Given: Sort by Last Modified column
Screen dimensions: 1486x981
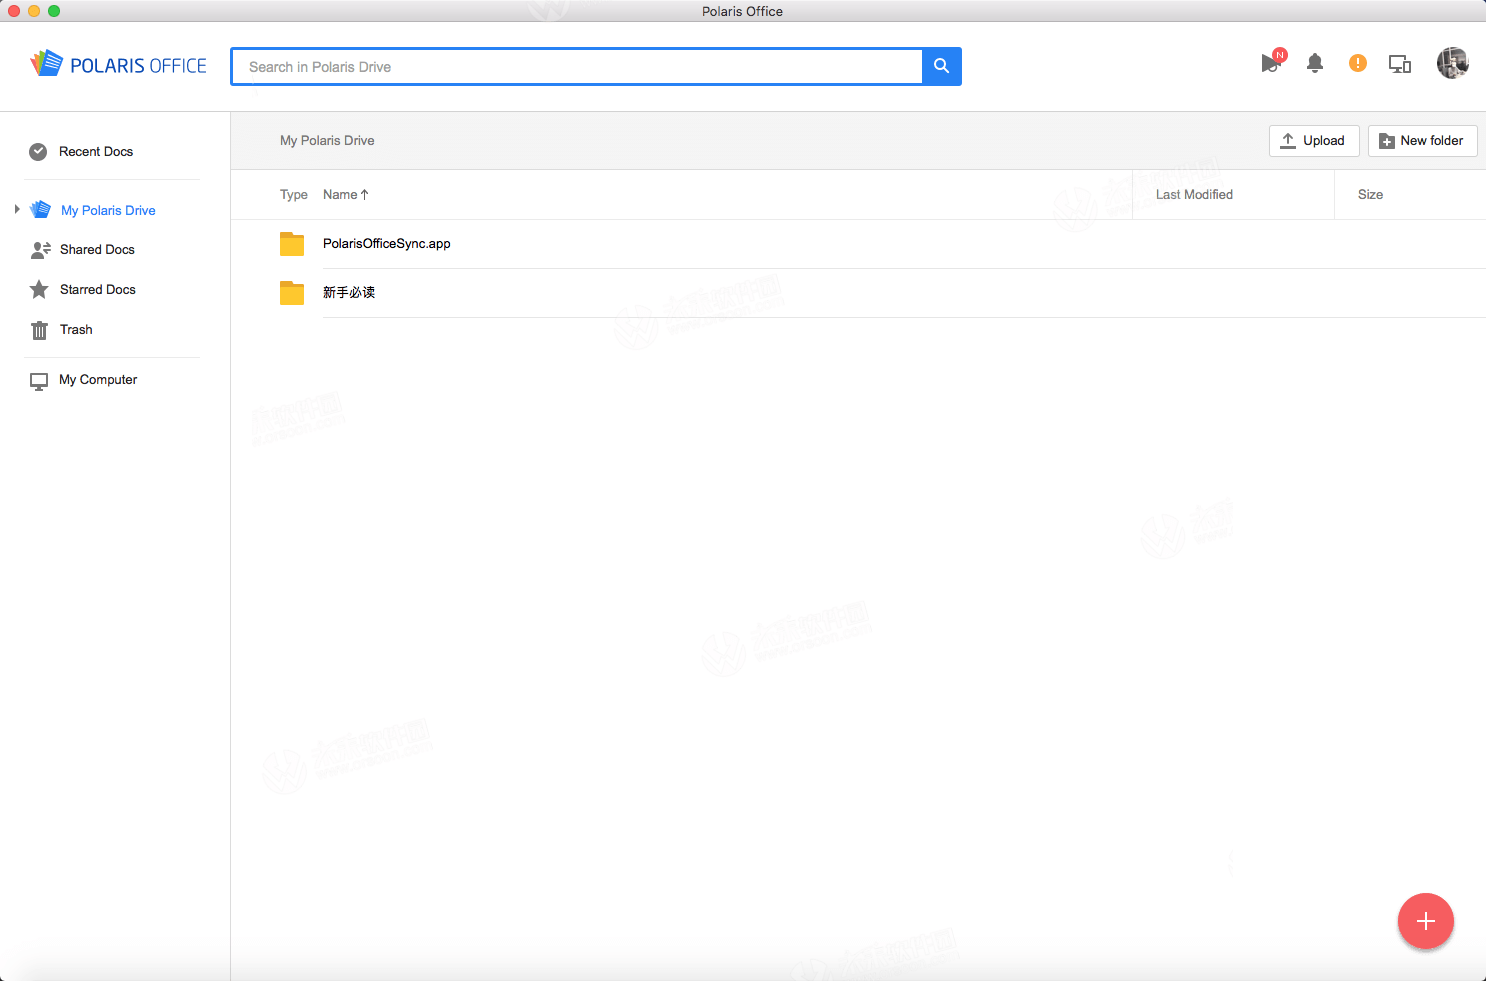Looking at the screenshot, I should click(x=1194, y=195).
